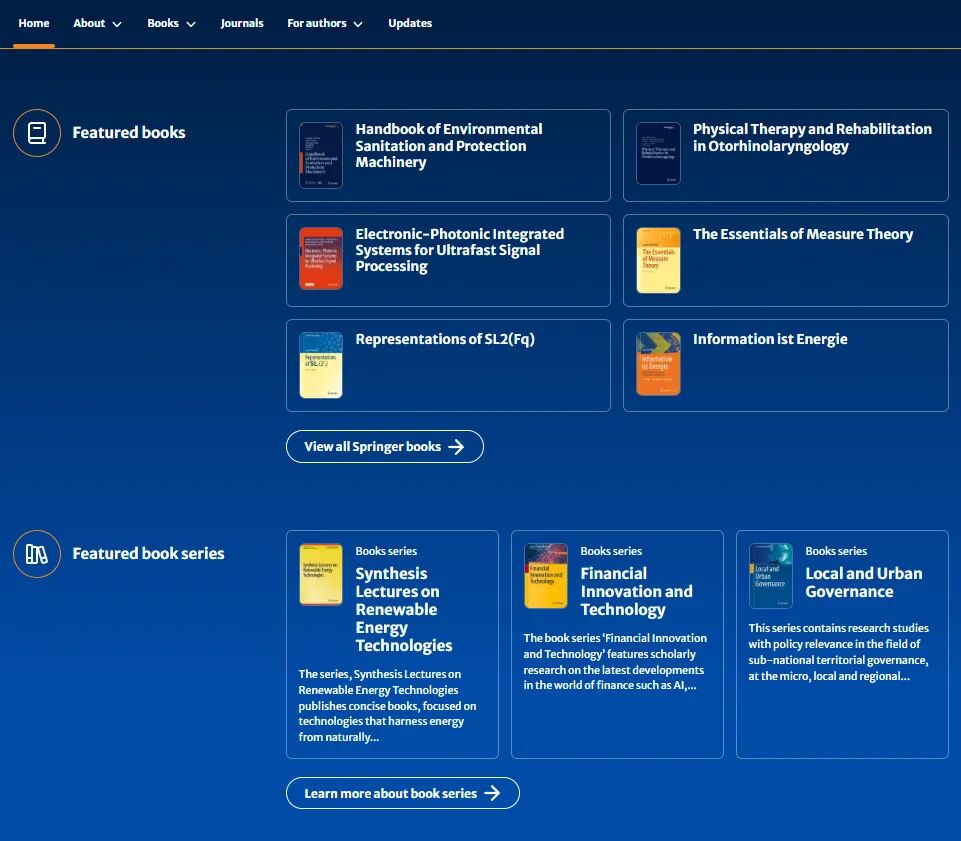Click Financial Innovation and Technology series cover
Image resolution: width=961 pixels, height=841 pixels.
pyautogui.click(x=546, y=576)
